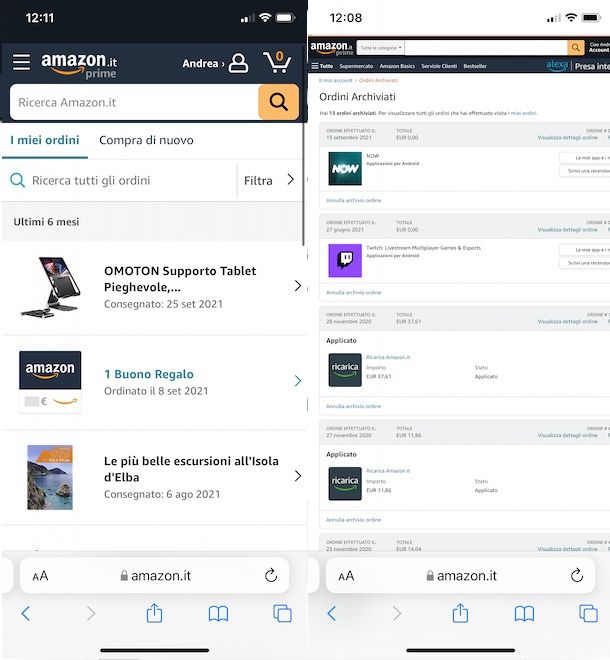Click the miei ordini link in archived notice

523,113
